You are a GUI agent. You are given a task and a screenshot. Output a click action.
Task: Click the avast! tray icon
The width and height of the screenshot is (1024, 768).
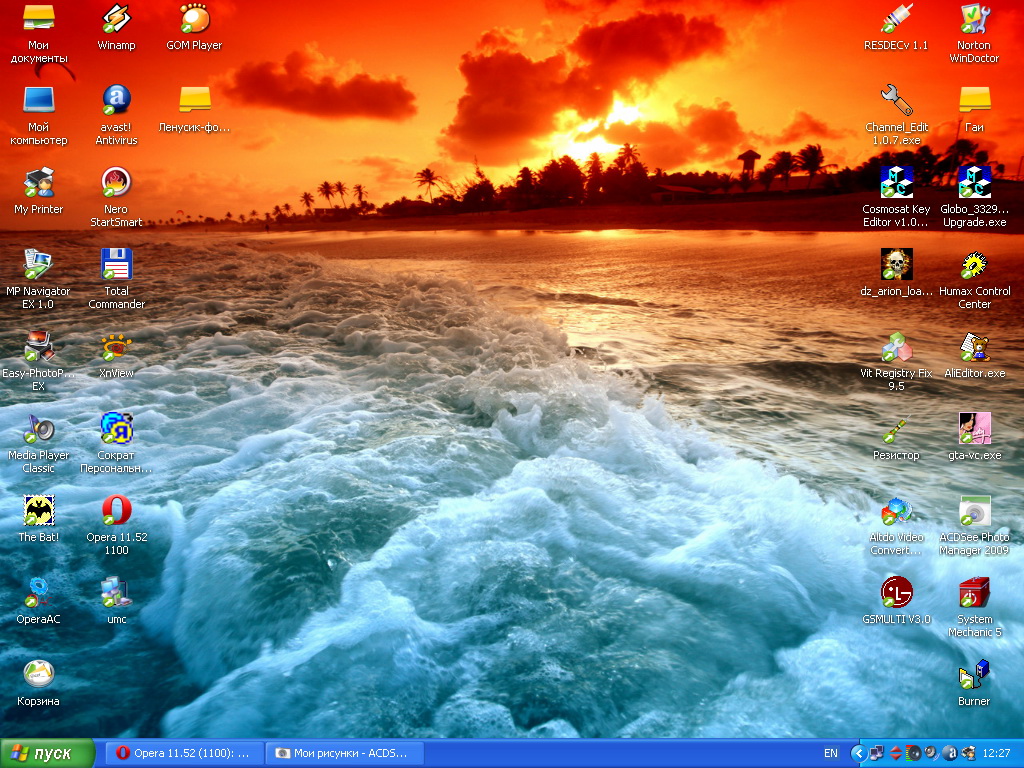(x=950, y=753)
